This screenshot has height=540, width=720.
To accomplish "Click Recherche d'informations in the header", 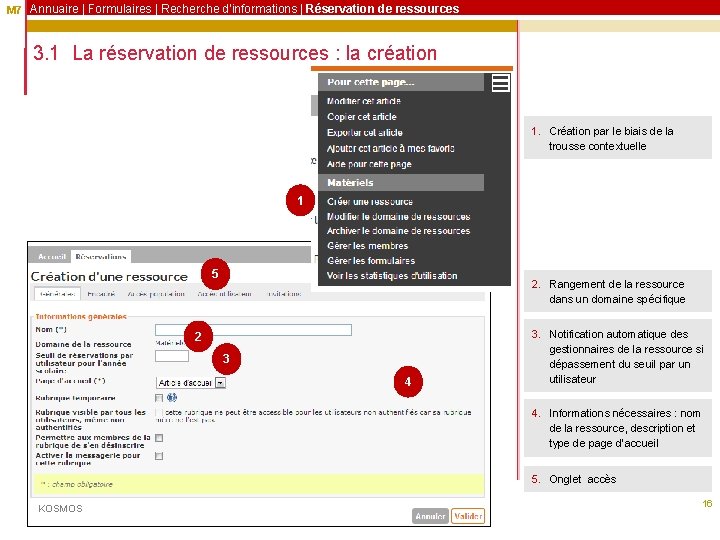I will tap(229, 9).
